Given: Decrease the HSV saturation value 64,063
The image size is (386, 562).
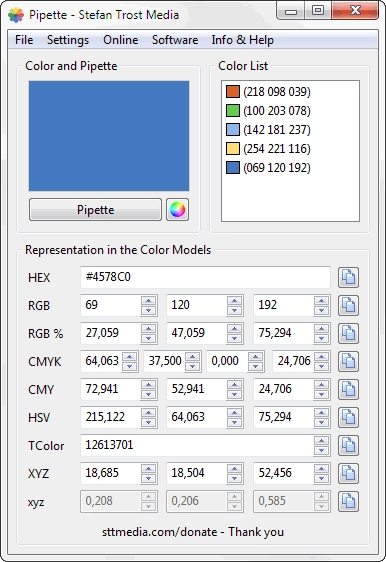Looking at the screenshot, I should [234, 422].
